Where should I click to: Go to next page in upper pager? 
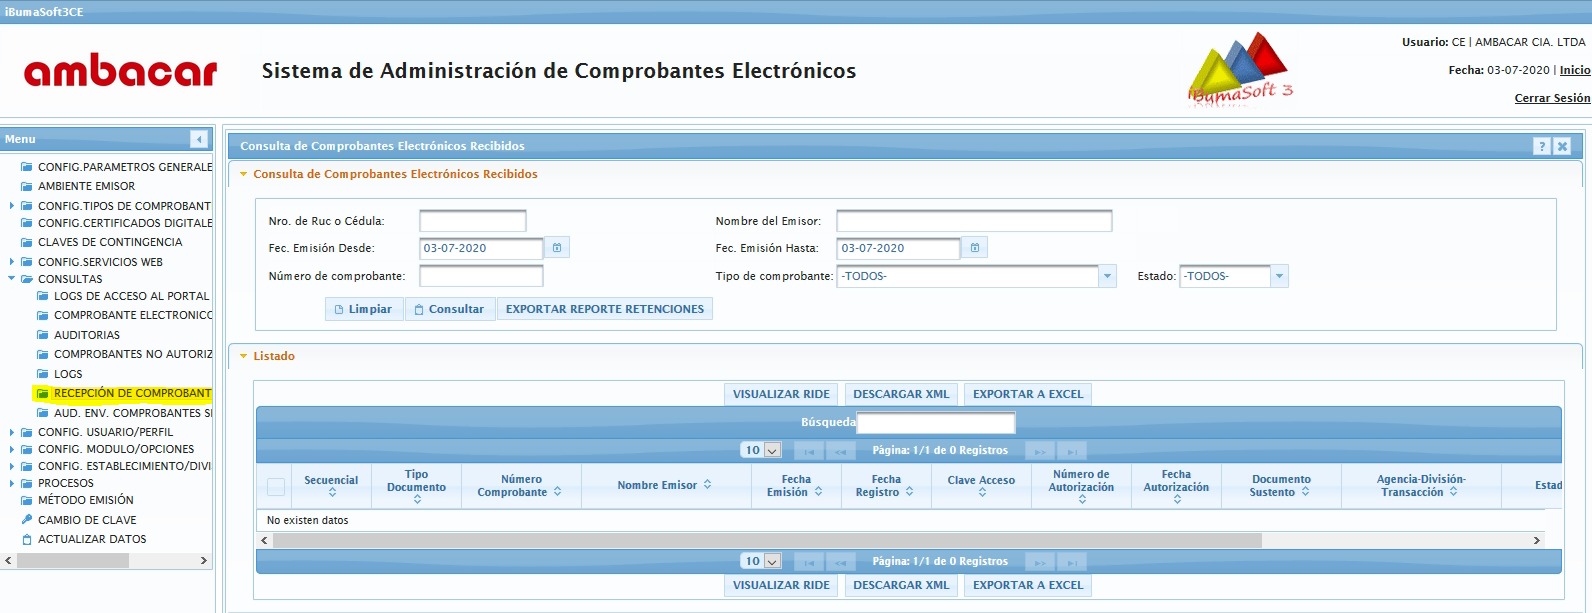point(1040,451)
